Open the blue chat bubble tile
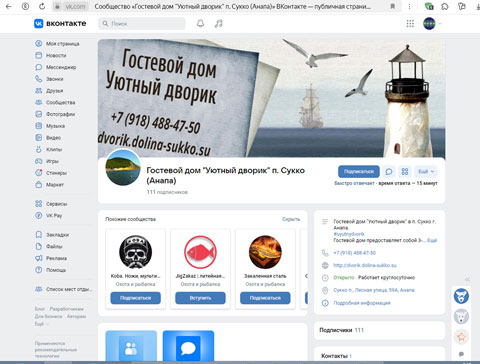Viewport: 480px width, 364px height. [188, 347]
